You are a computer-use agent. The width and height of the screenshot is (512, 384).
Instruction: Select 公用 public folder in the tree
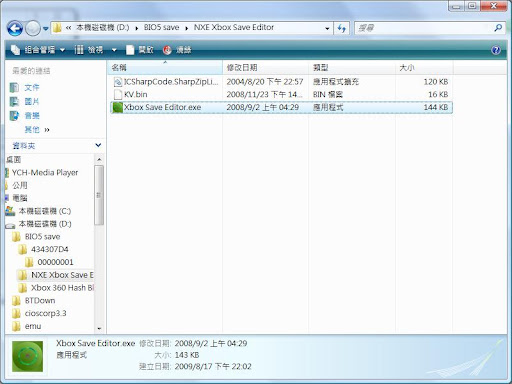coord(20,185)
